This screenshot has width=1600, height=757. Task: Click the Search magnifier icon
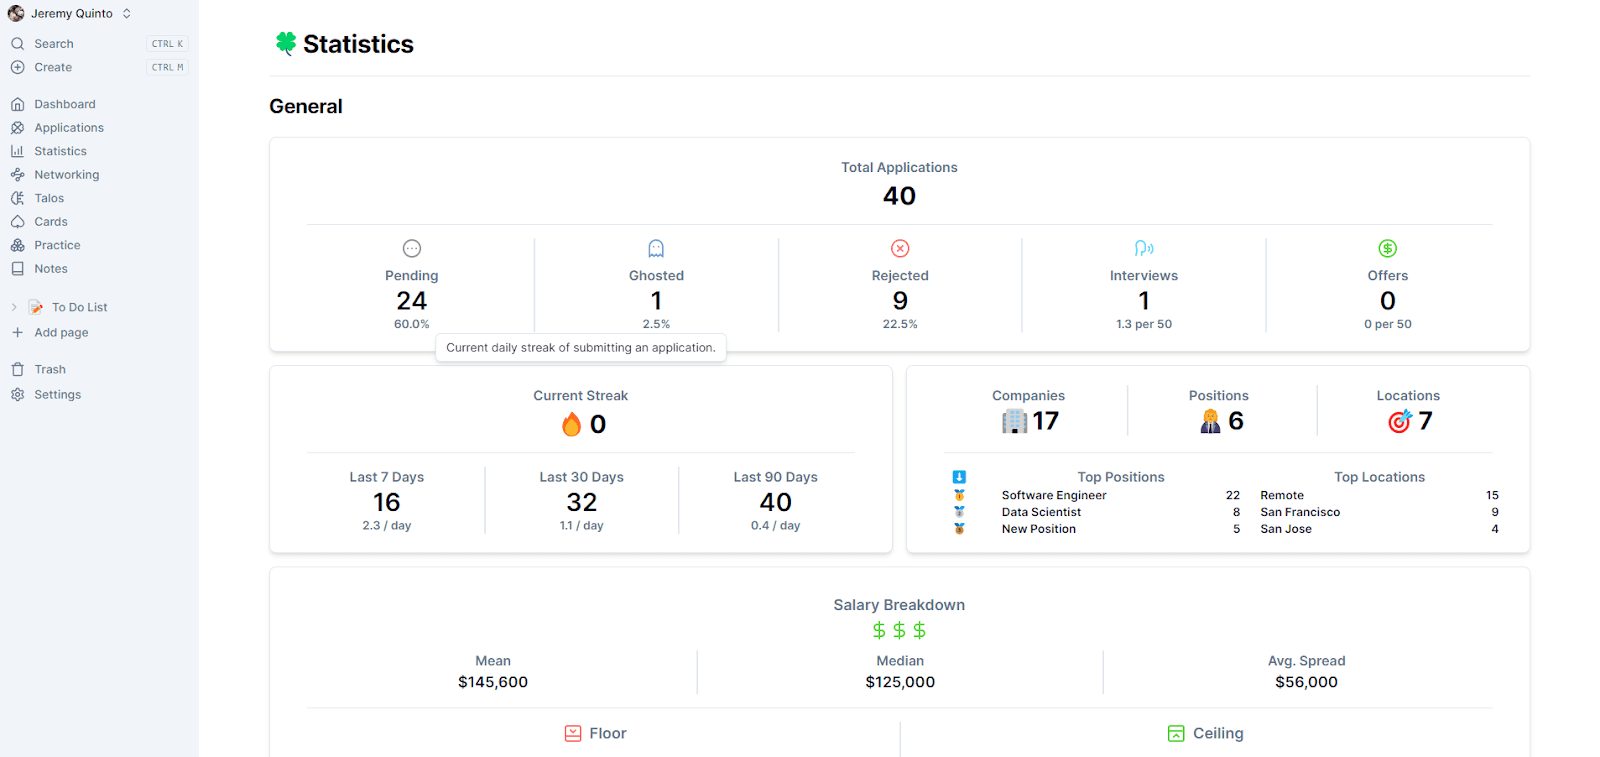18,44
